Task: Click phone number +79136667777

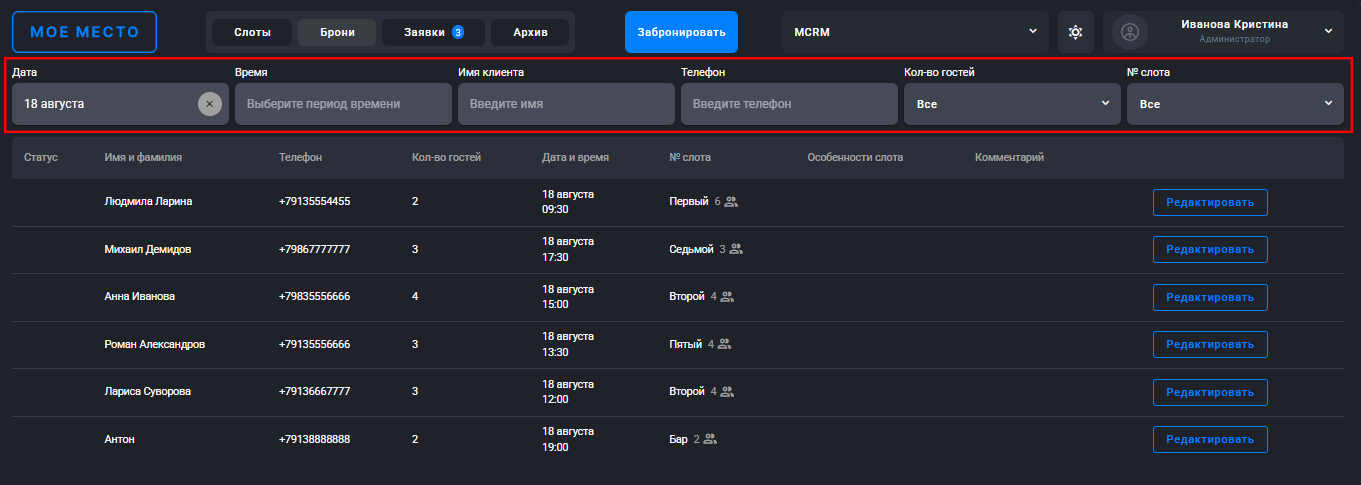Action: pos(314,391)
